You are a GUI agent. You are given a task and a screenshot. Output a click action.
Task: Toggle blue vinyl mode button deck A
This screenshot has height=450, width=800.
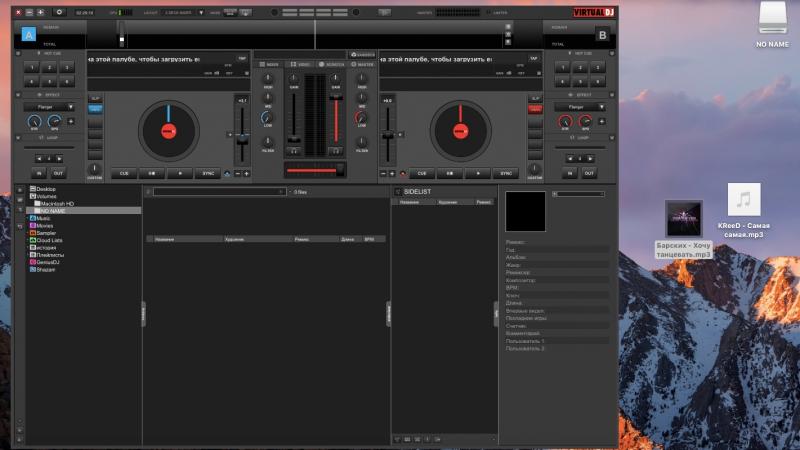(x=95, y=109)
